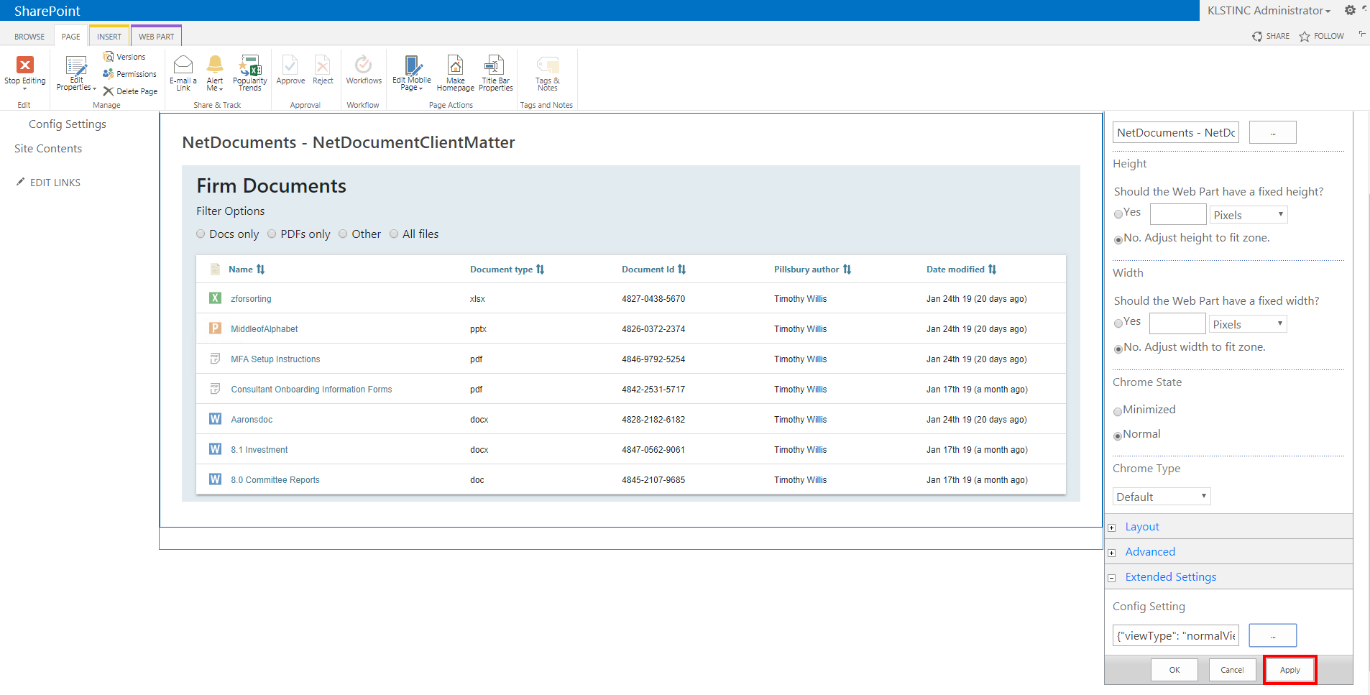Switch to the Insert ribbon tab
The height and width of the screenshot is (695, 1370).
tap(109, 36)
